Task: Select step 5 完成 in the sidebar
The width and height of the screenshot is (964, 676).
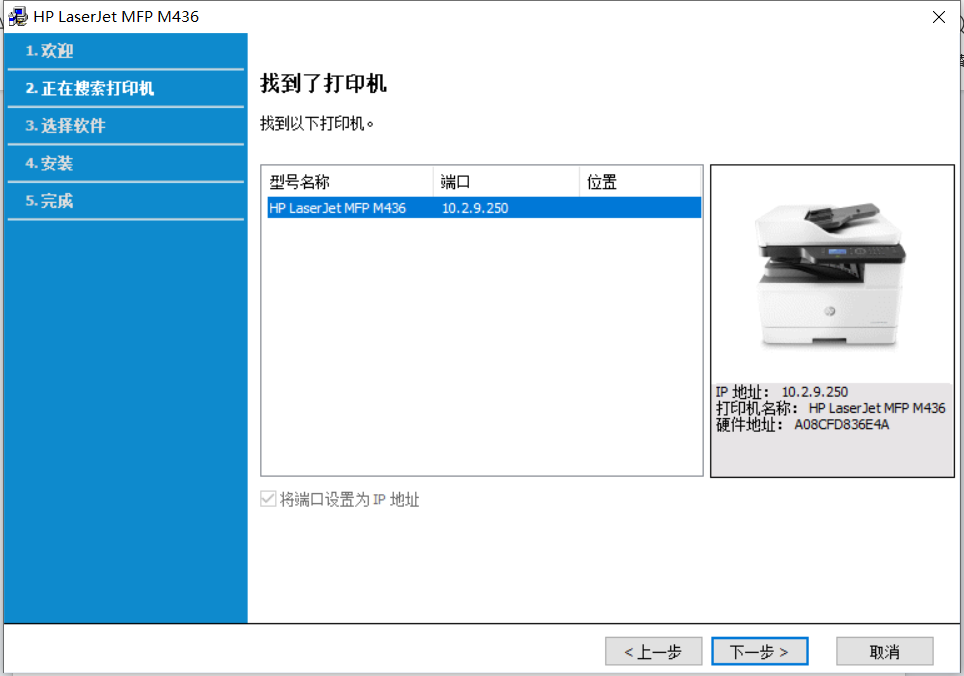Action: (50, 201)
